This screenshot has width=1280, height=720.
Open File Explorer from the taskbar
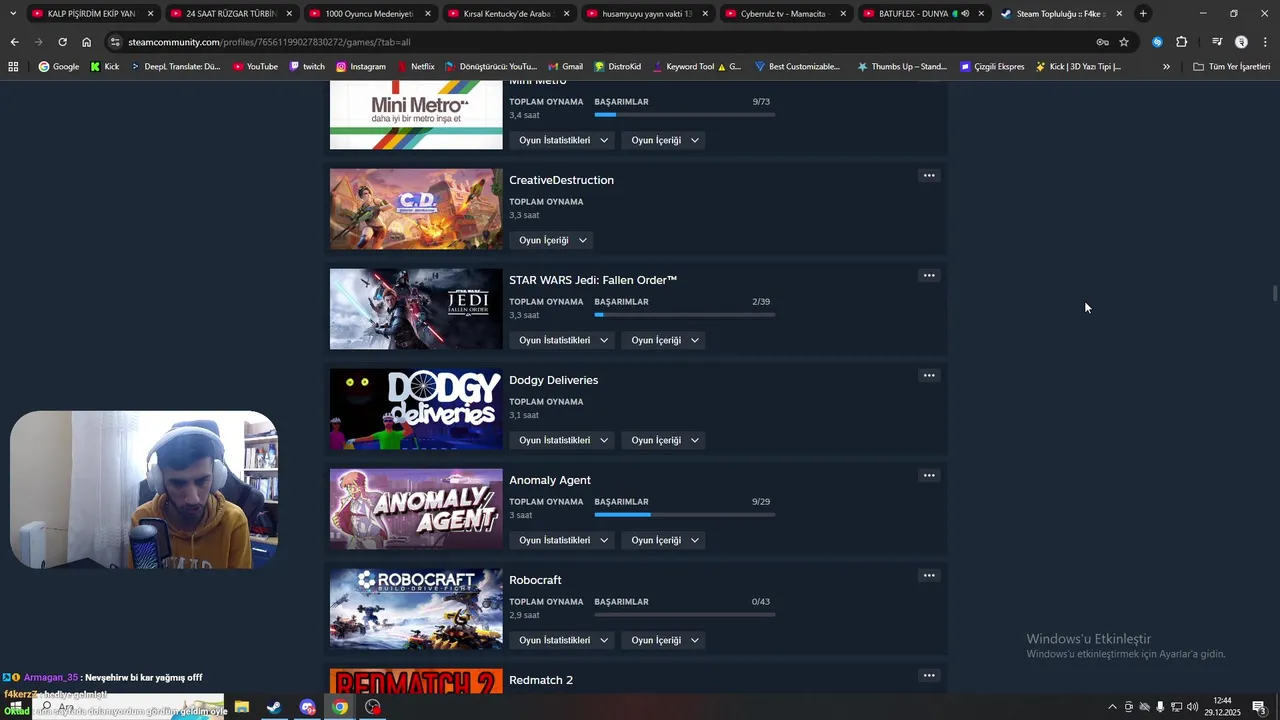point(241,707)
